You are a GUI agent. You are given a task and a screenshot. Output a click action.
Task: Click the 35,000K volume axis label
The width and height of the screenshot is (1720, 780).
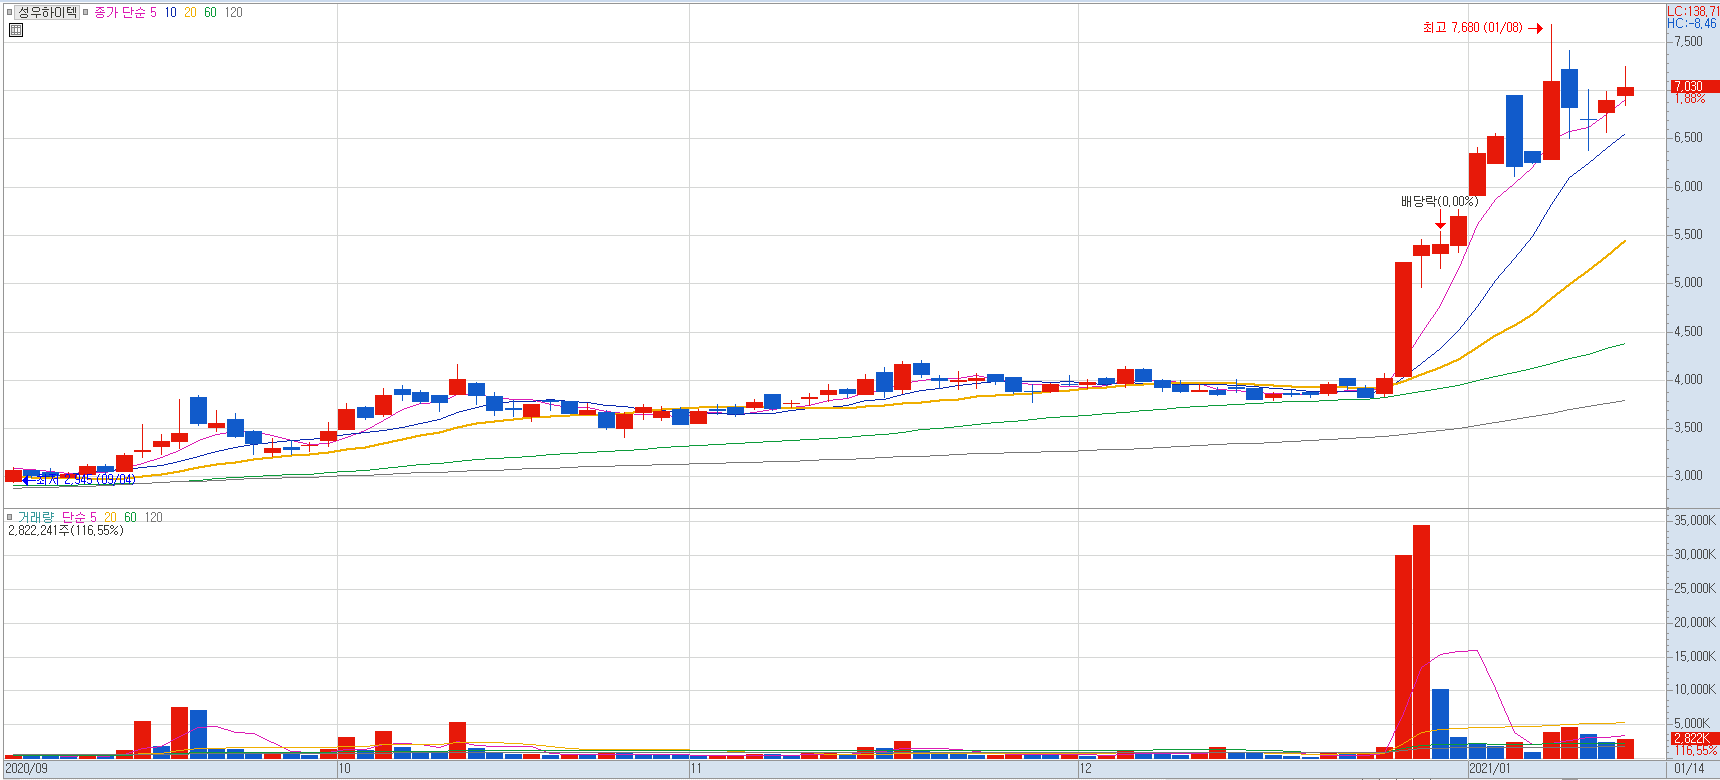click(1695, 521)
